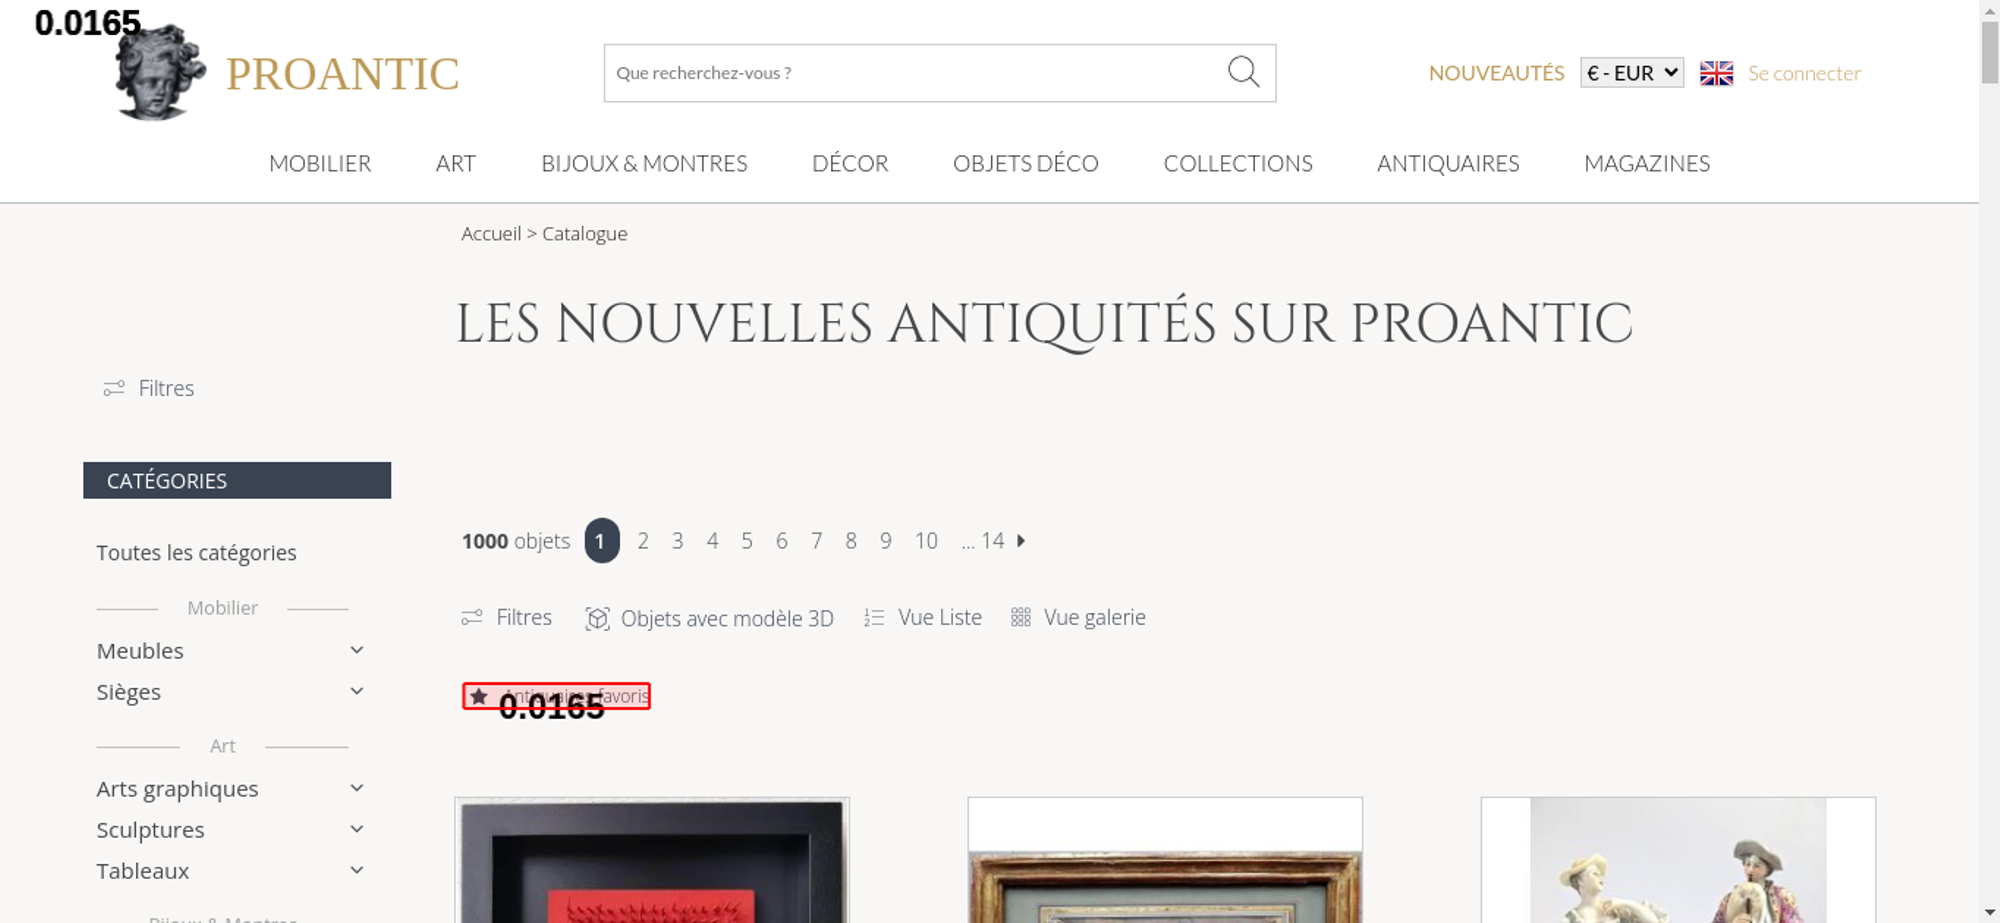The width and height of the screenshot is (2000, 923).
Task: Click the Proantic bust logo
Action: pyautogui.click(x=160, y=72)
